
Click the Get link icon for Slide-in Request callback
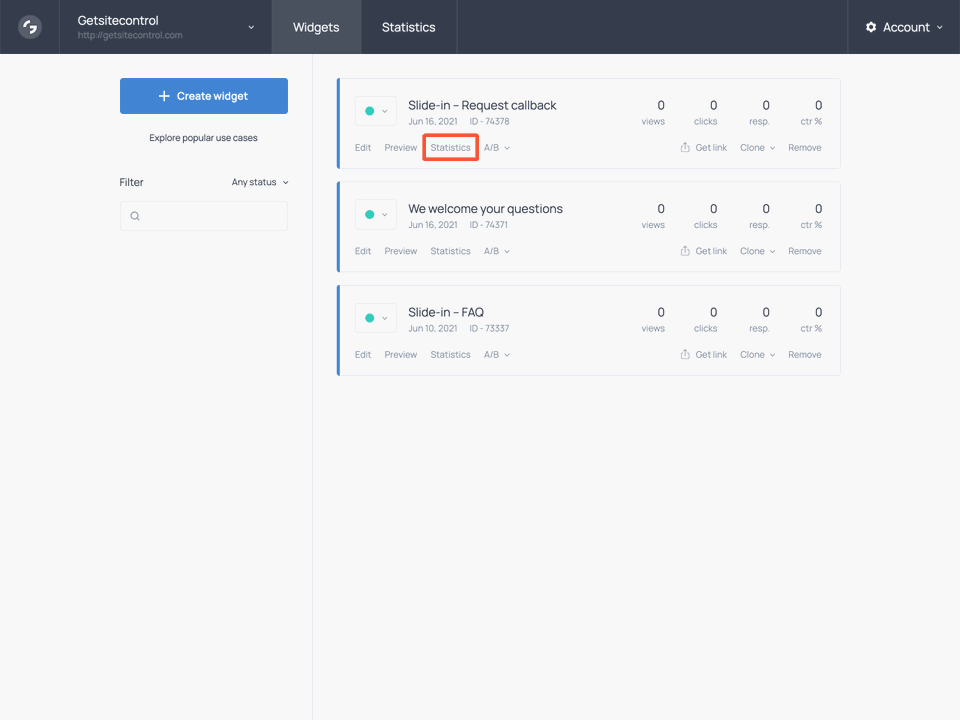pyautogui.click(x=685, y=147)
